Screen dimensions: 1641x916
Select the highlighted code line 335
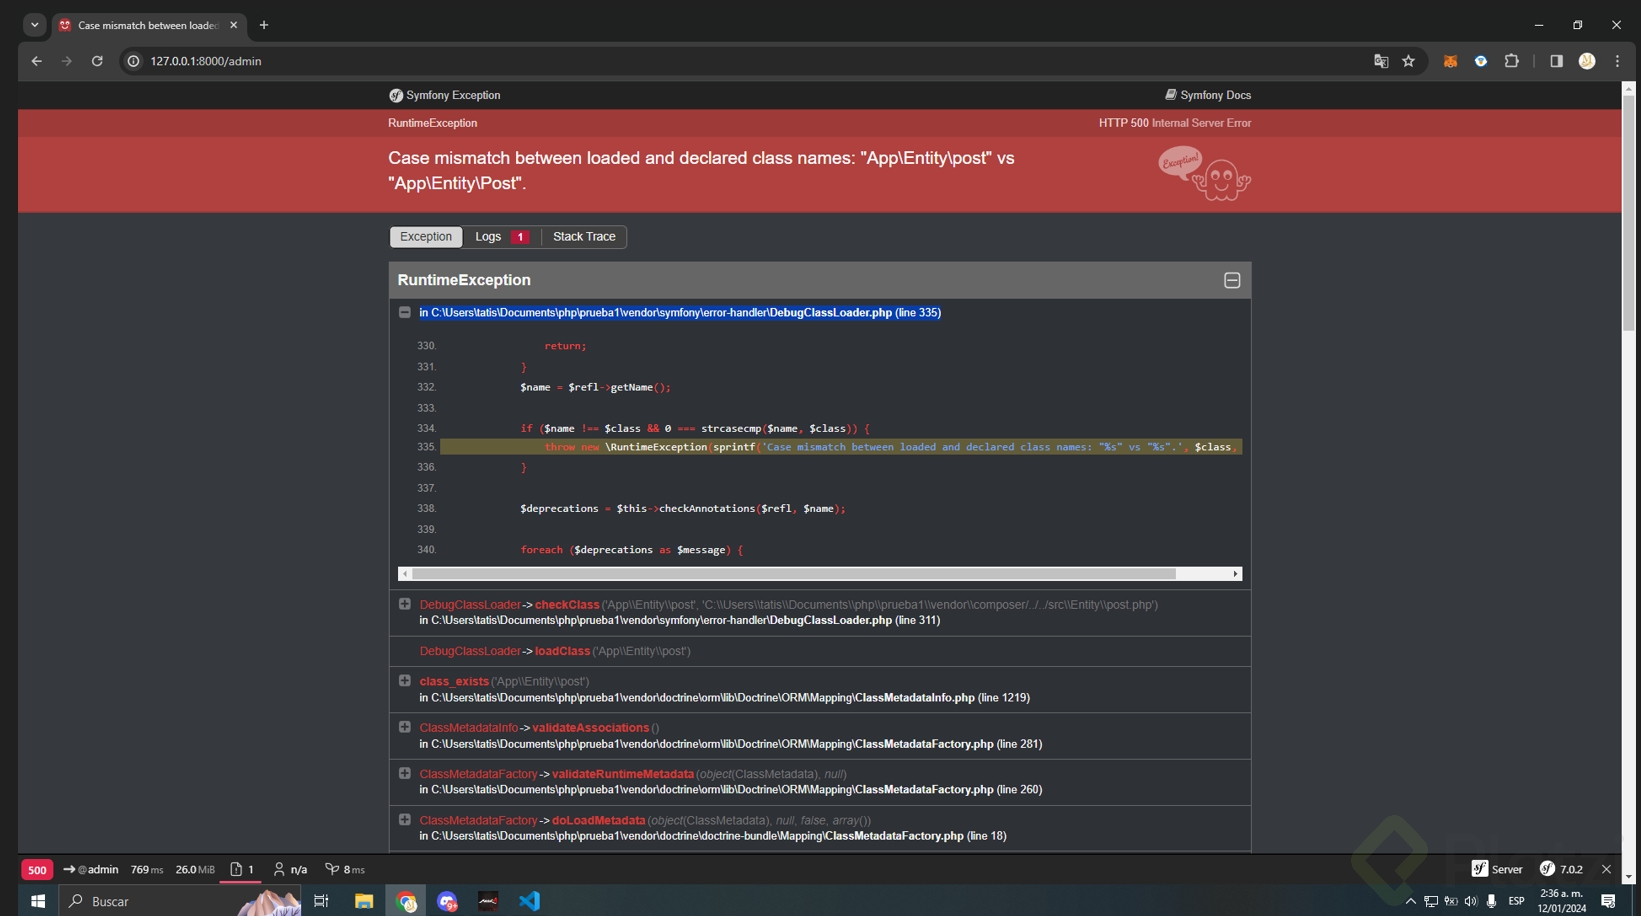coord(841,447)
